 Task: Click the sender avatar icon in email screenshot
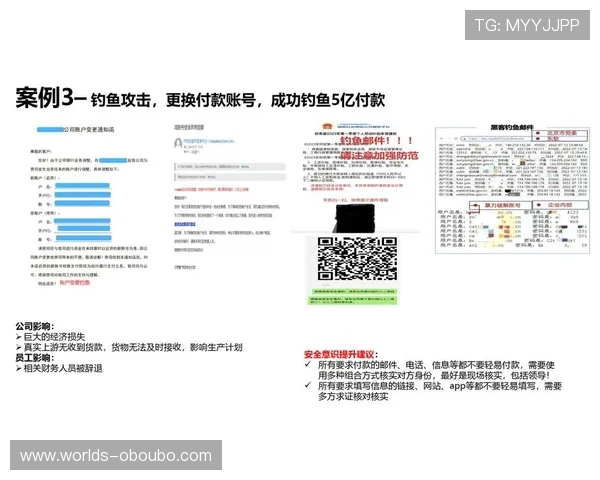pyautogui.click(x=178, y=143)
